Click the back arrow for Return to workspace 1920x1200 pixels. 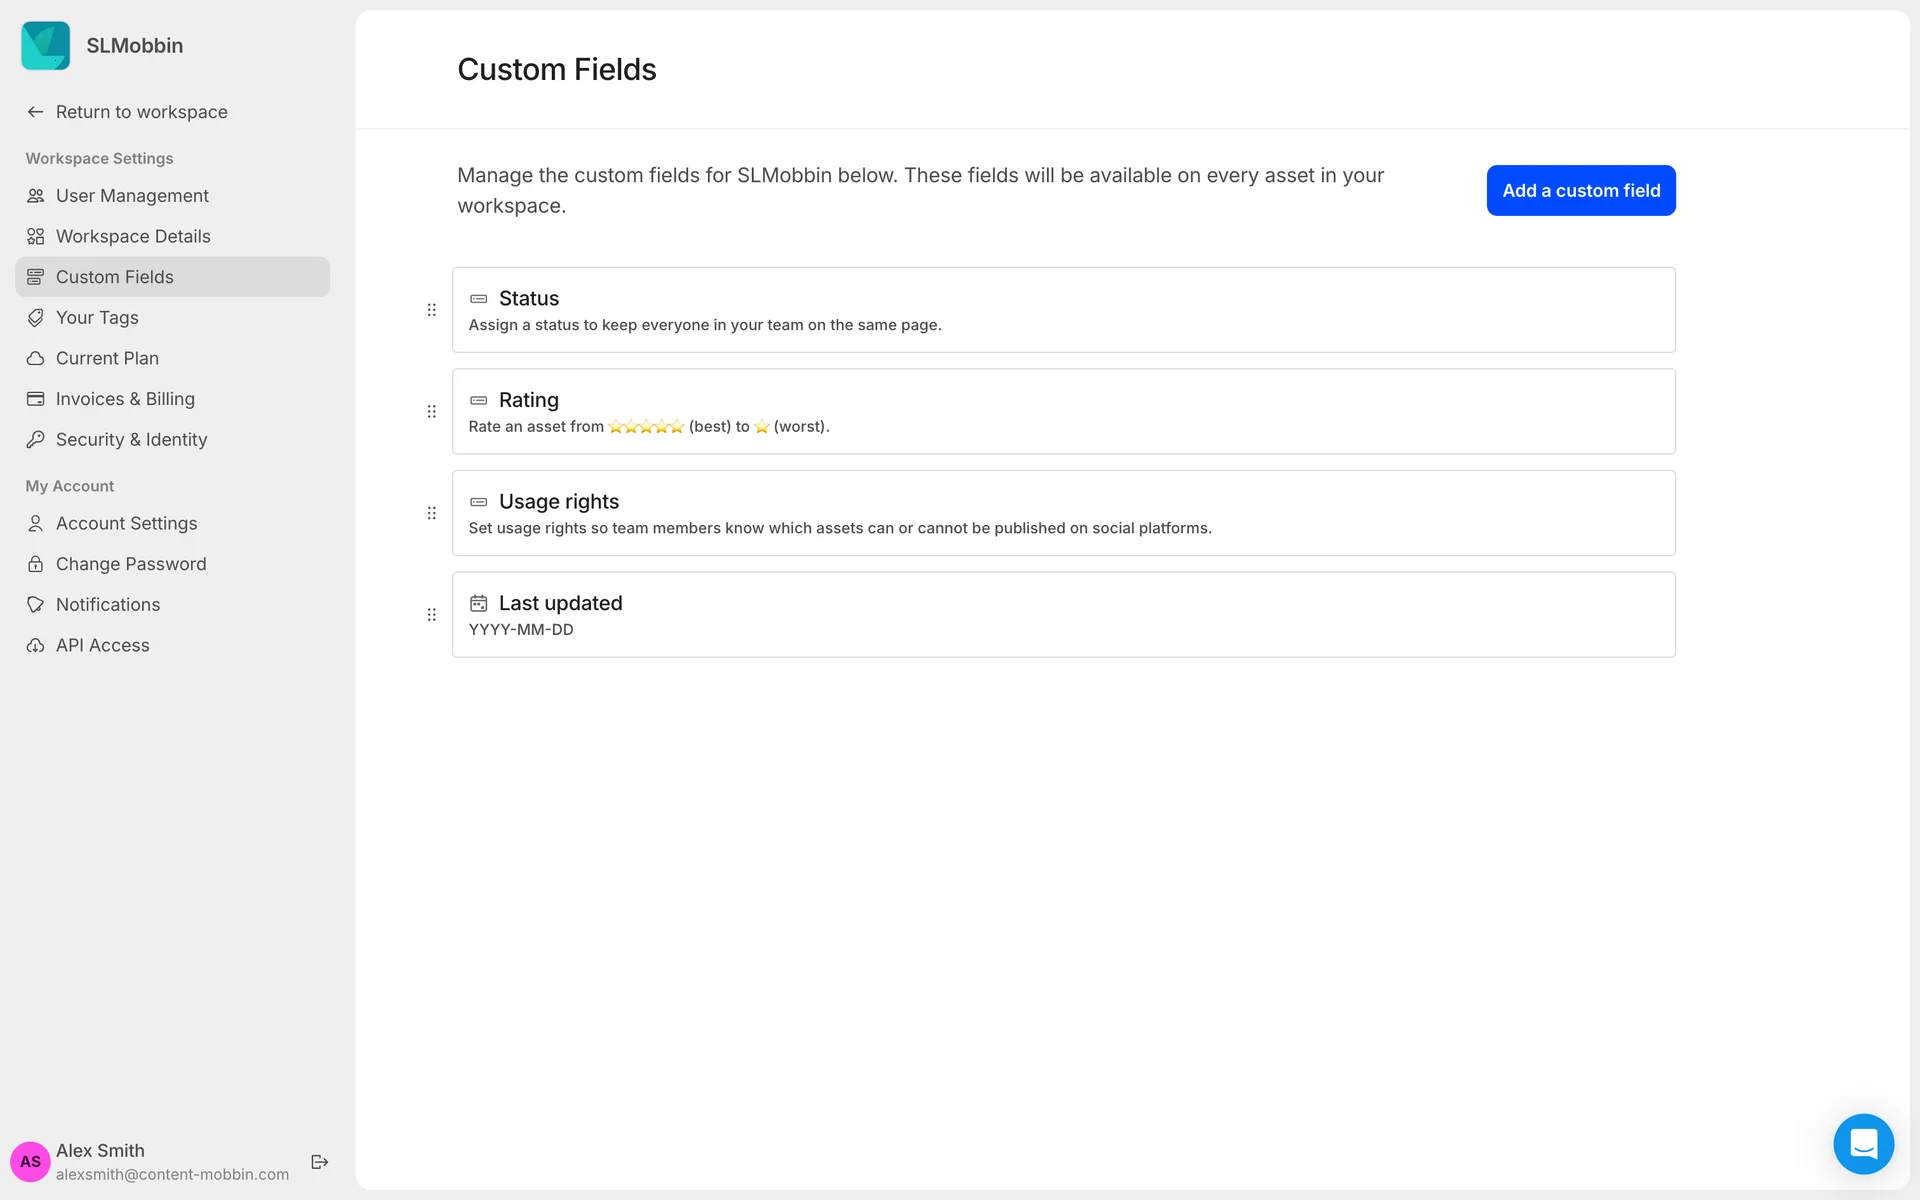point(36,112)
